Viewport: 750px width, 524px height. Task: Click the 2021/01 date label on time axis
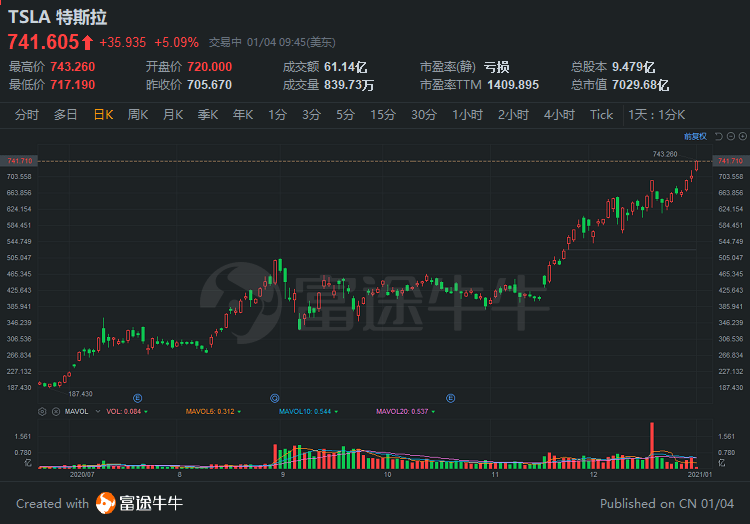pos(700,475)
